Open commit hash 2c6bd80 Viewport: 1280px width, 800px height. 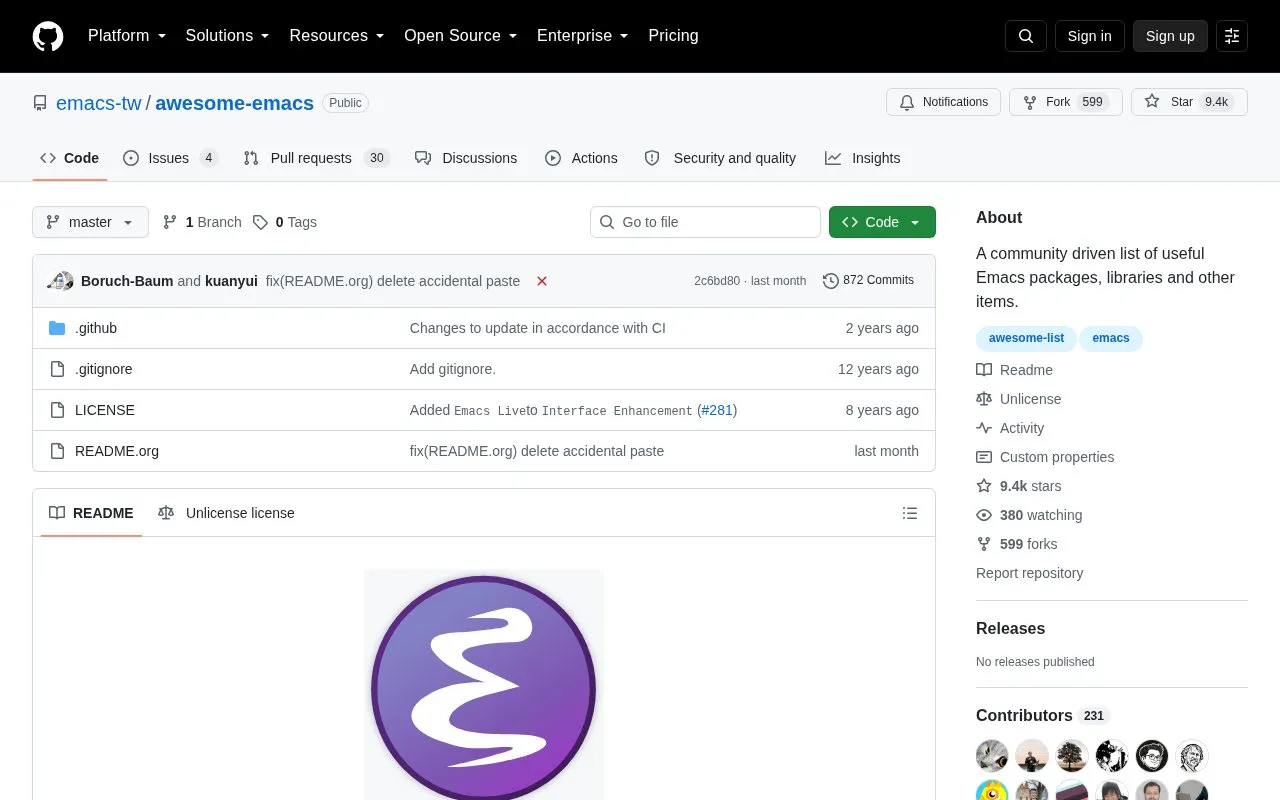717,281
